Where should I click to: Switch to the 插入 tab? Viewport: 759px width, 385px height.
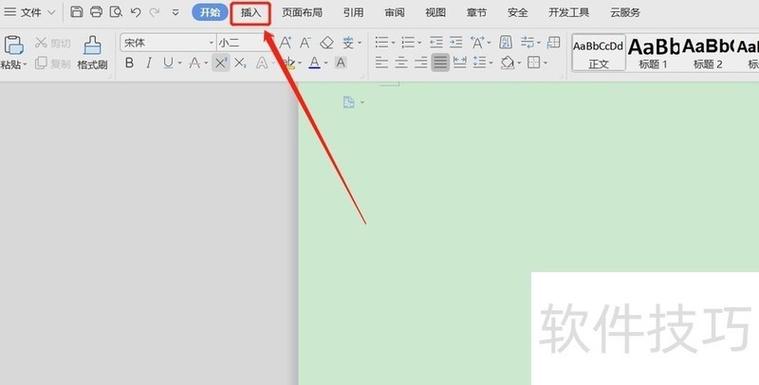coord(251,13)
